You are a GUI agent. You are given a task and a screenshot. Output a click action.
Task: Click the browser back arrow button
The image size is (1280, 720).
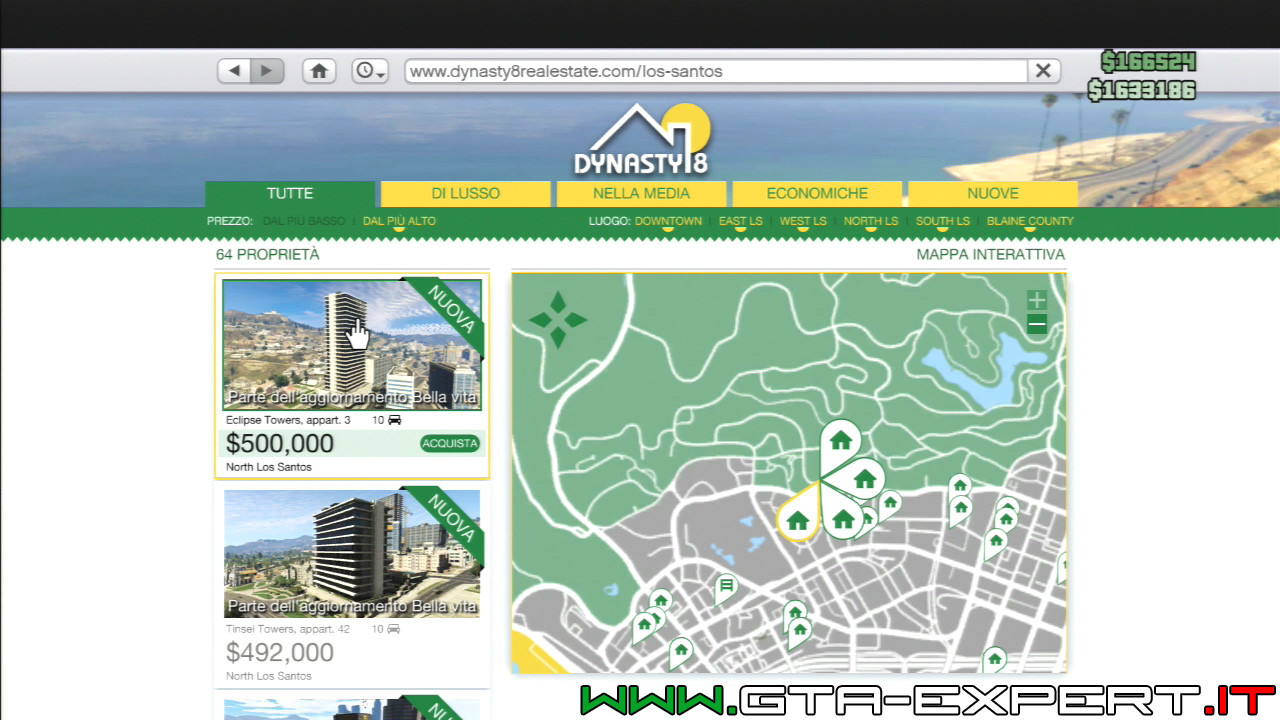point(234,71)
